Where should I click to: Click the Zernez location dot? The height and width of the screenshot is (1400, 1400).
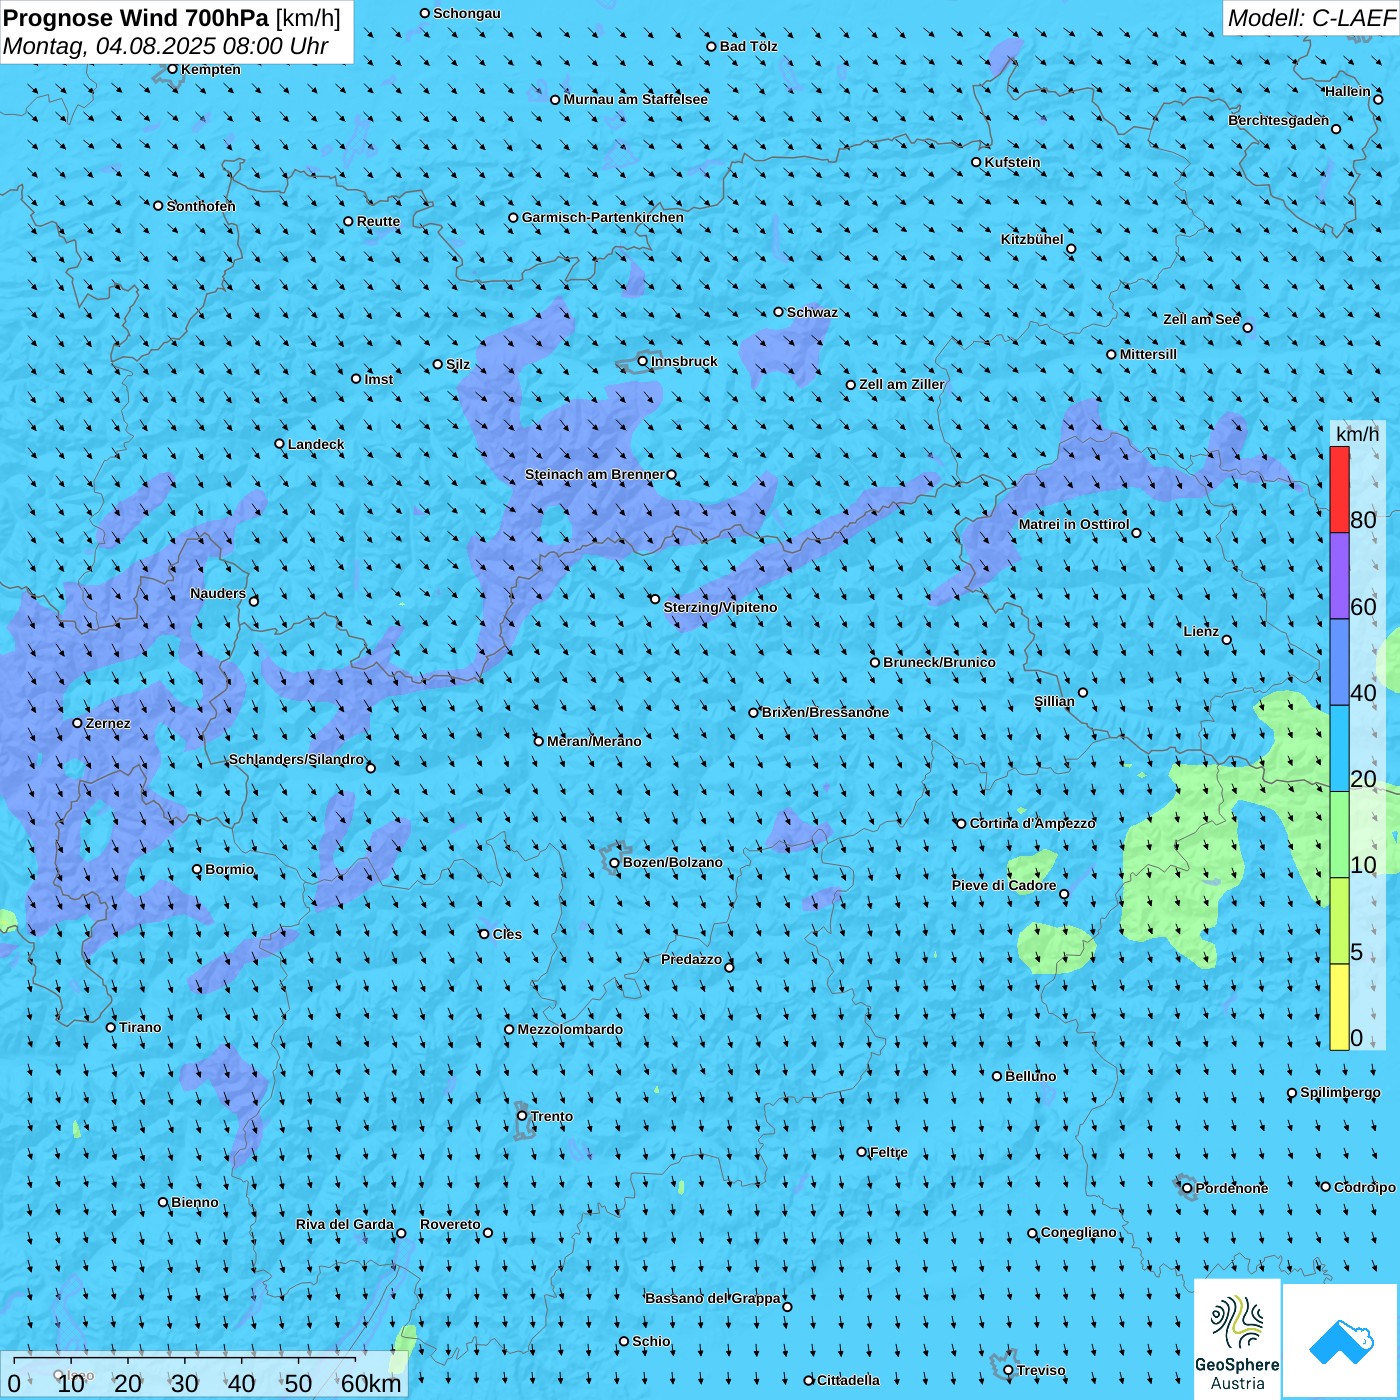click(78, 723)
